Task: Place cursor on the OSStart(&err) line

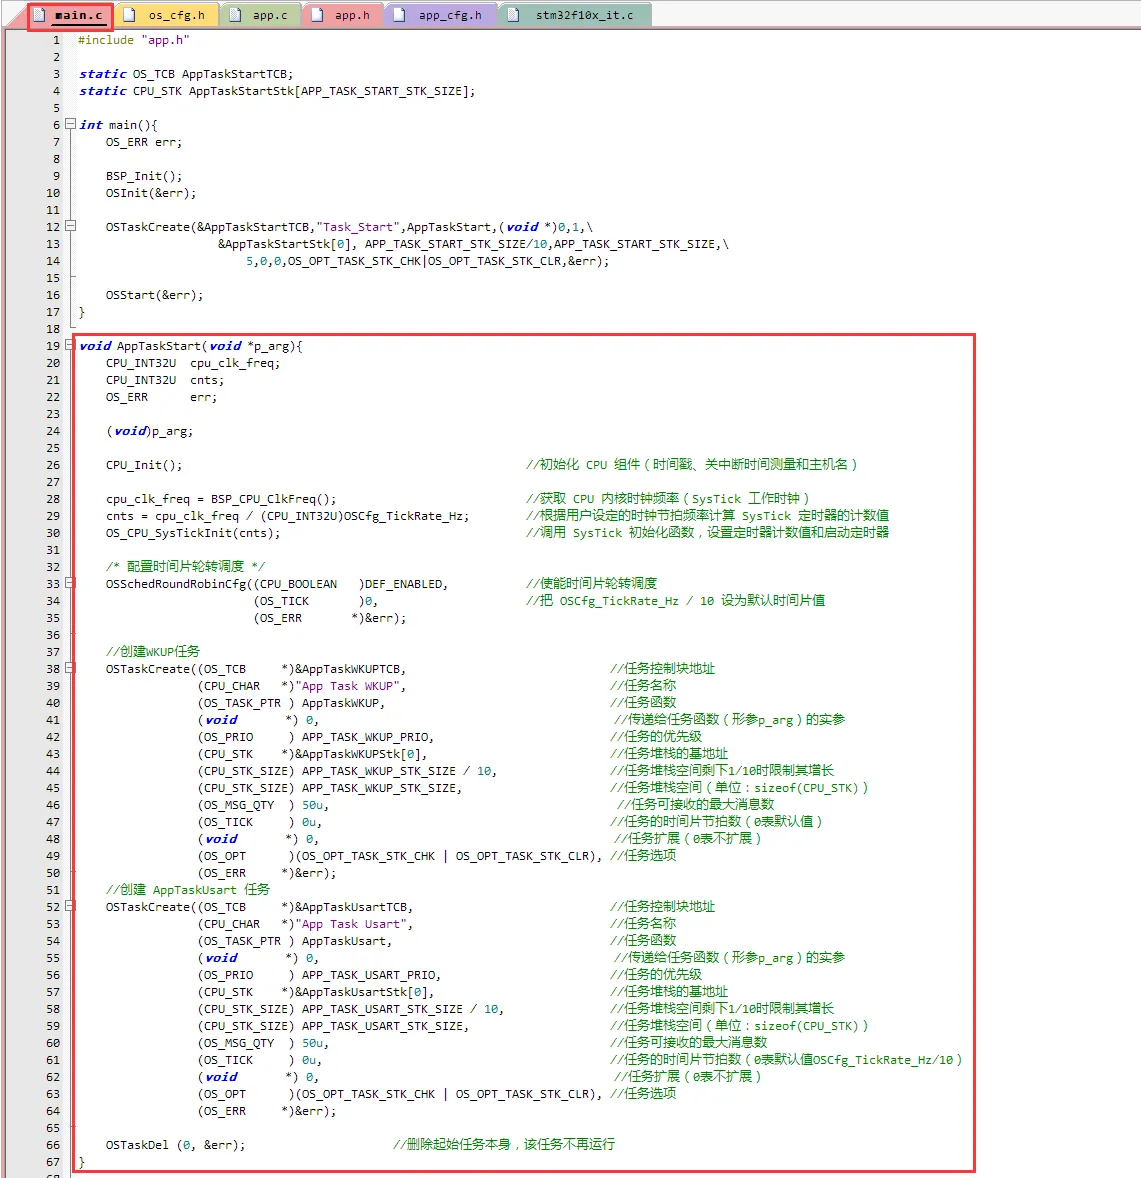Action: [154, 295]
